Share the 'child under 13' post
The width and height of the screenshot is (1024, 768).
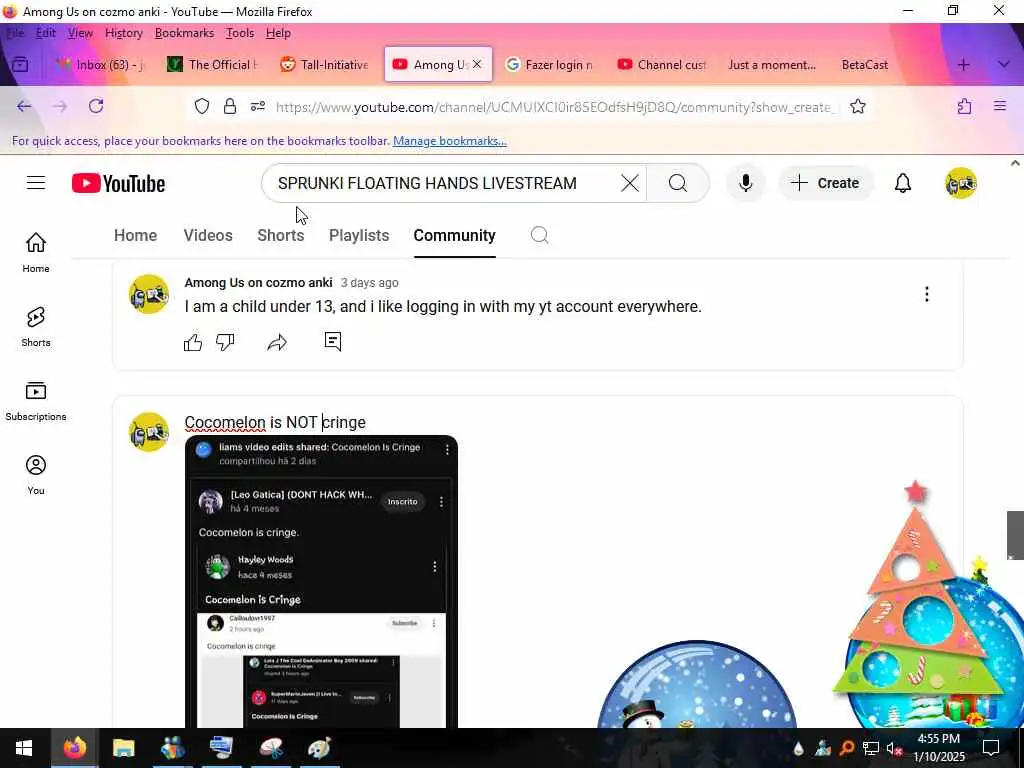277,342
